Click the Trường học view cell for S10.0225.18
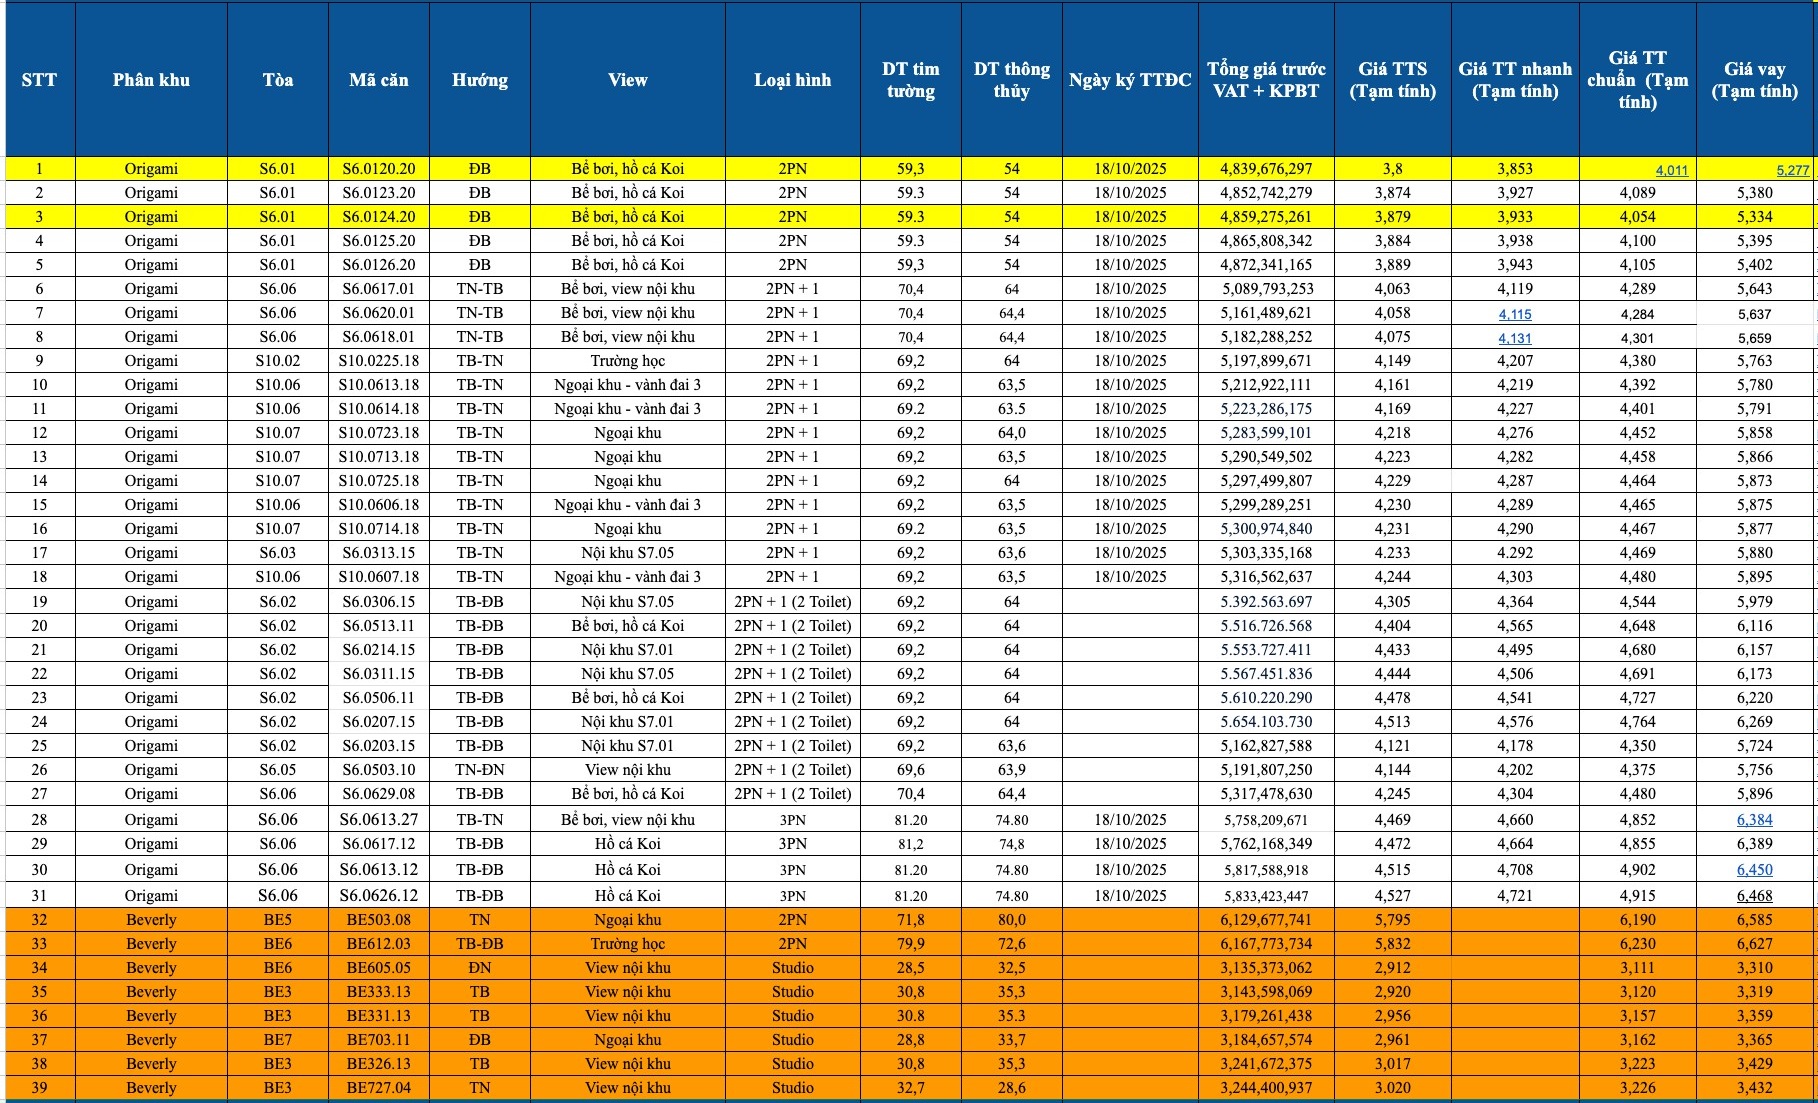This screenshot has width=1818, height=1103. click(627, 361)
